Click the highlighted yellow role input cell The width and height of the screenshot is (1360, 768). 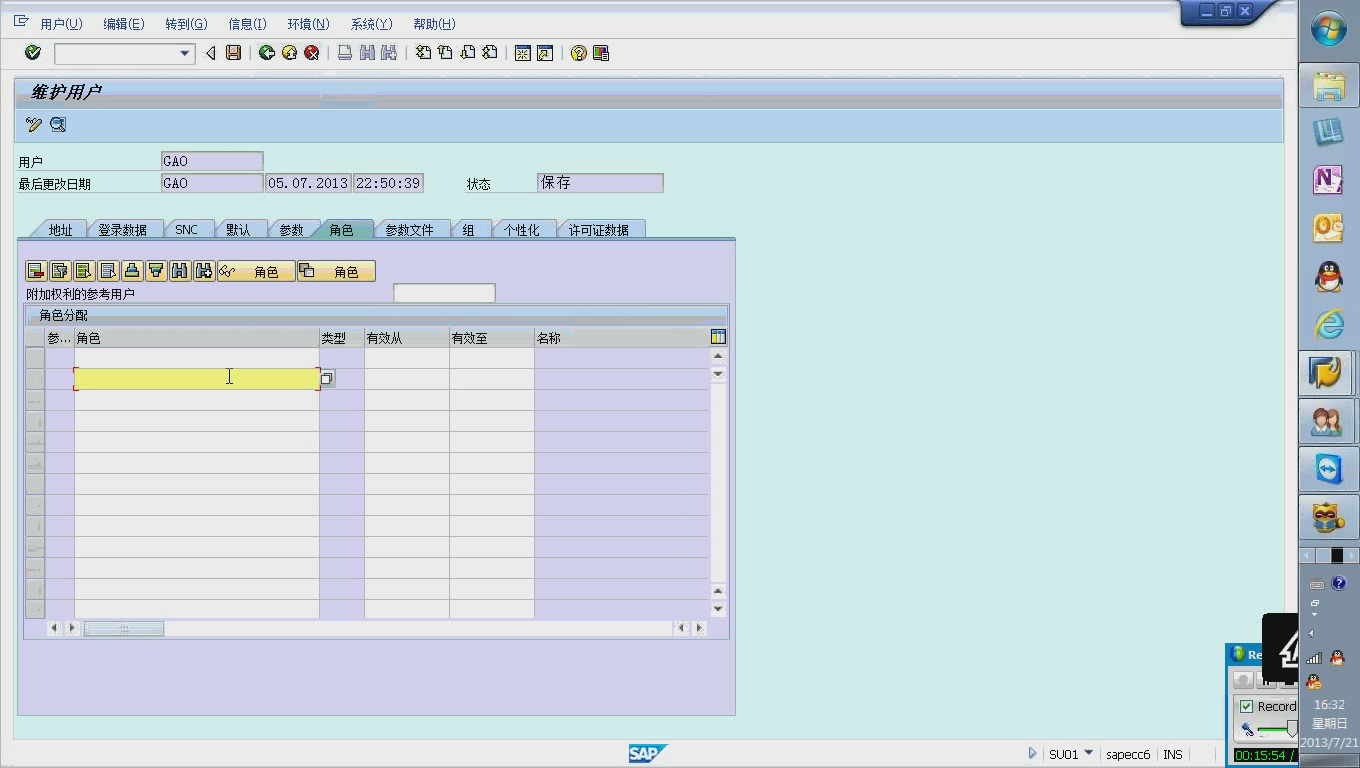tap(197, 378)
